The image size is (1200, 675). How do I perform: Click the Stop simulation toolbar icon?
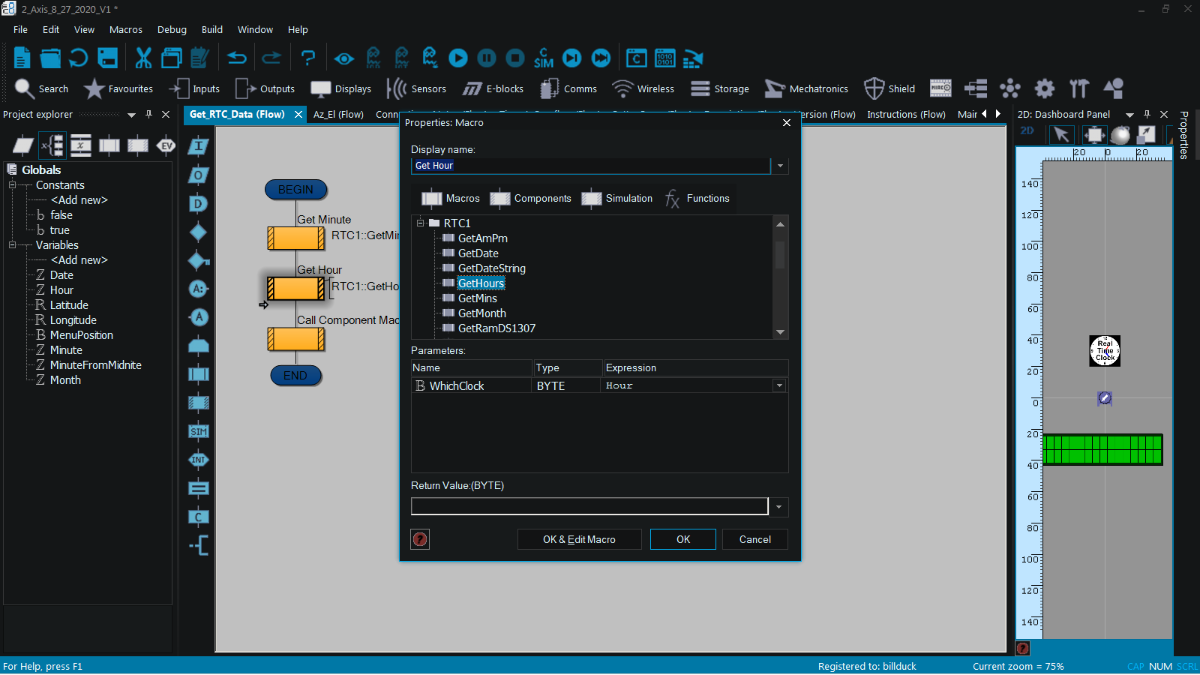[x=515, y=58]
